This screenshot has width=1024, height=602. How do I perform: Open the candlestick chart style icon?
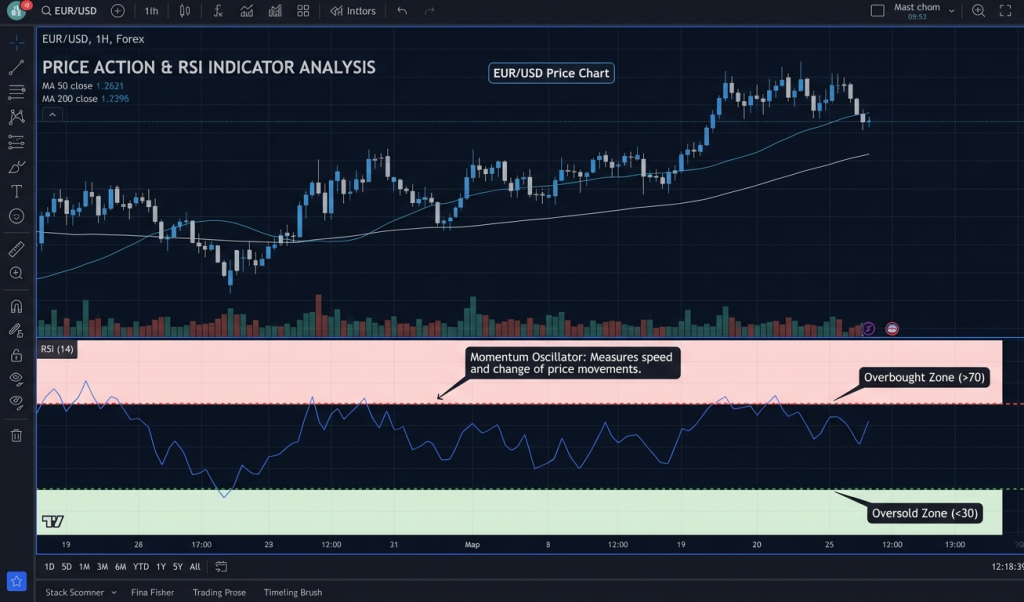[x=185, y=11]
